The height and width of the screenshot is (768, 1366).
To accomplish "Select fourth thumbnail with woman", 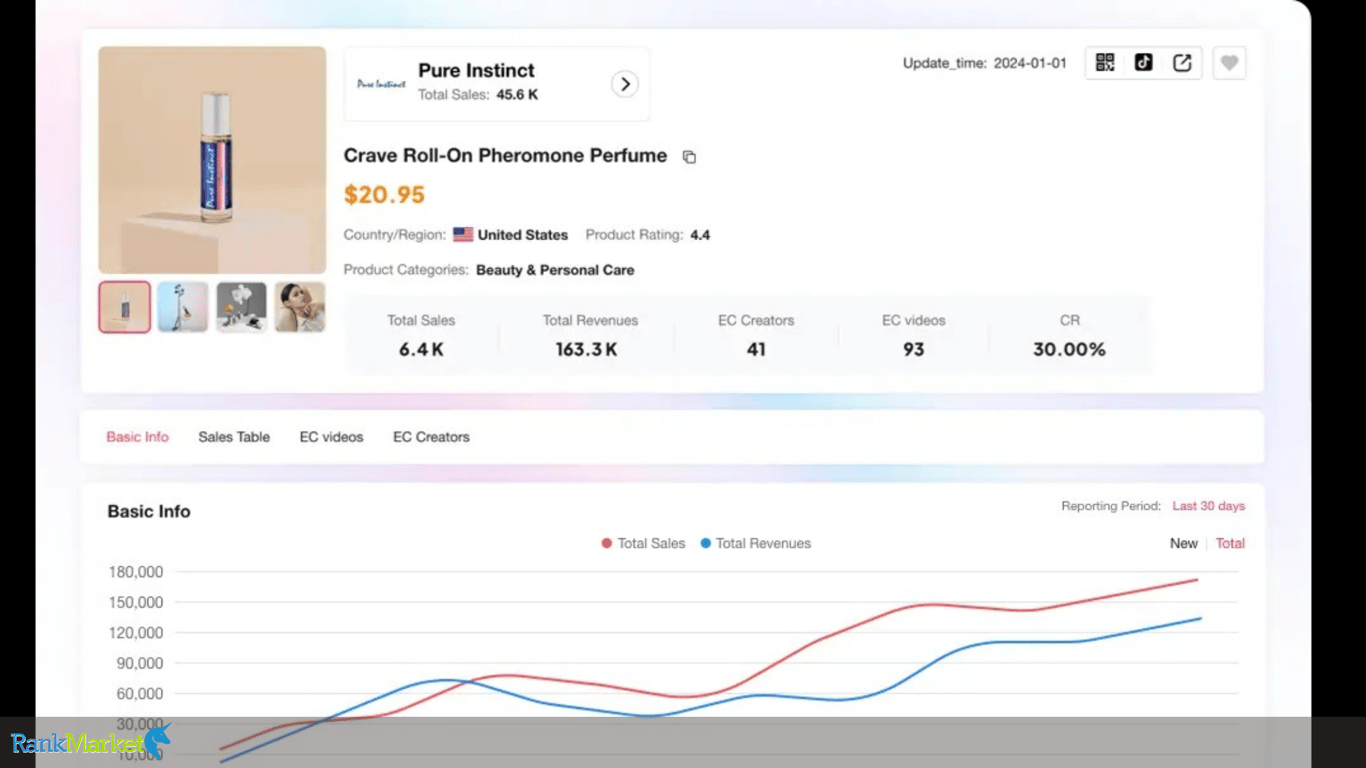I will point(300,307).
